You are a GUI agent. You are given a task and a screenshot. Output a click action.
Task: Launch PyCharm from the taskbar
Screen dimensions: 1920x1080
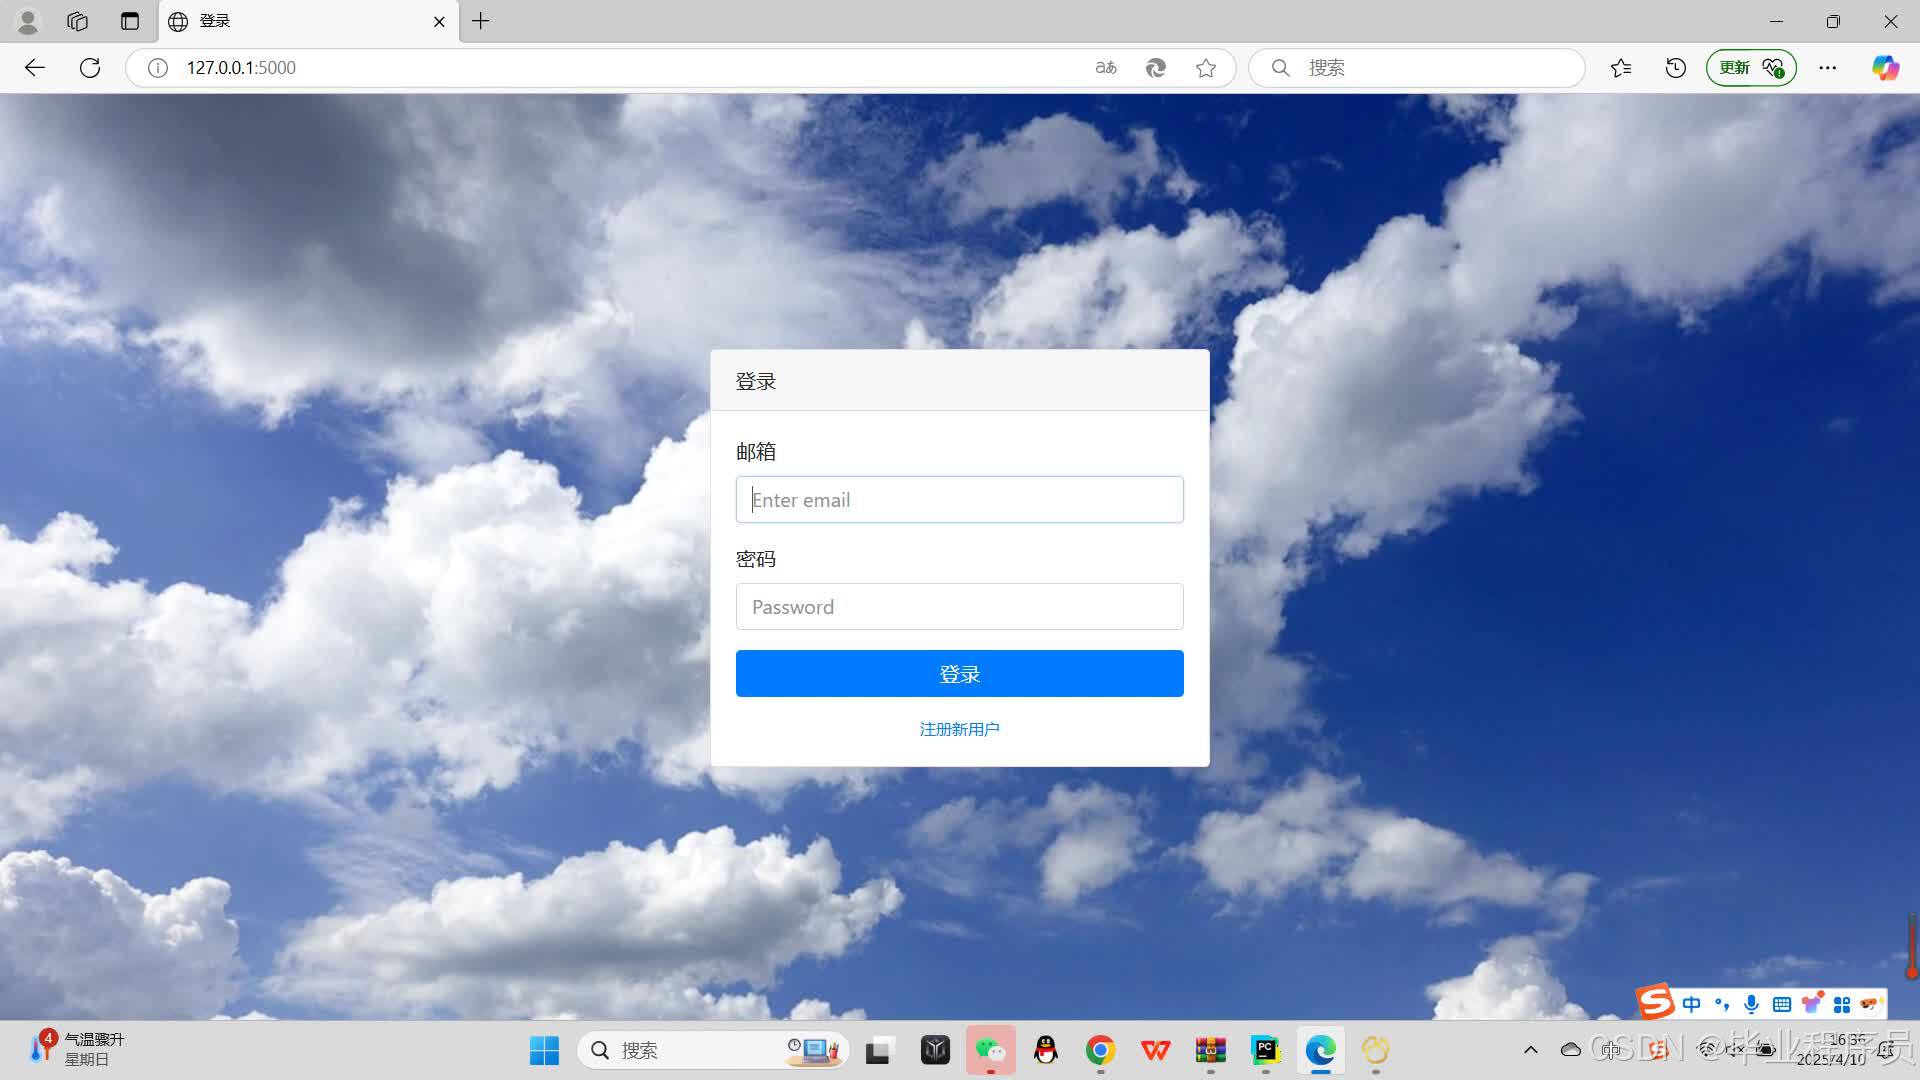tap(1265, 1050)
